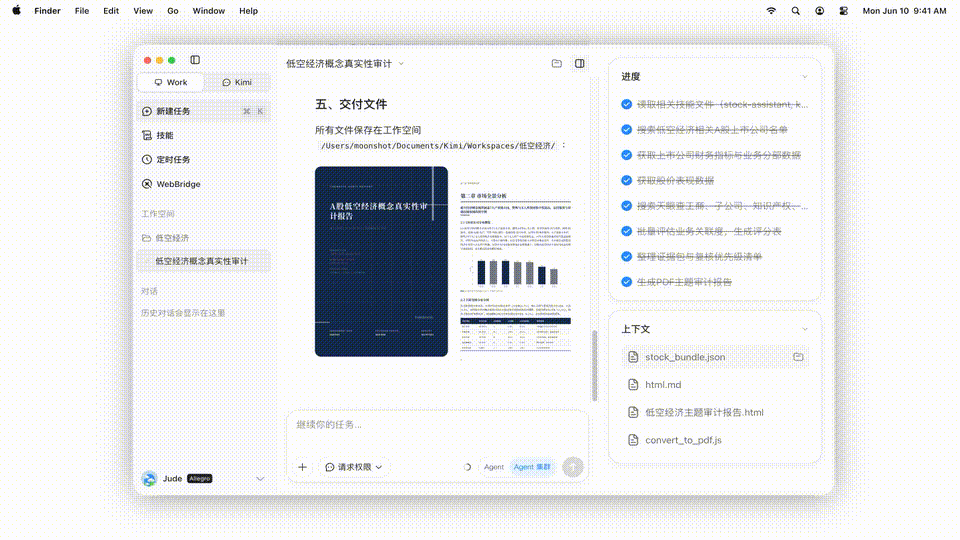Switch to the Work tab
Viewport: 960px width, 540px height.
pos(171,83)
